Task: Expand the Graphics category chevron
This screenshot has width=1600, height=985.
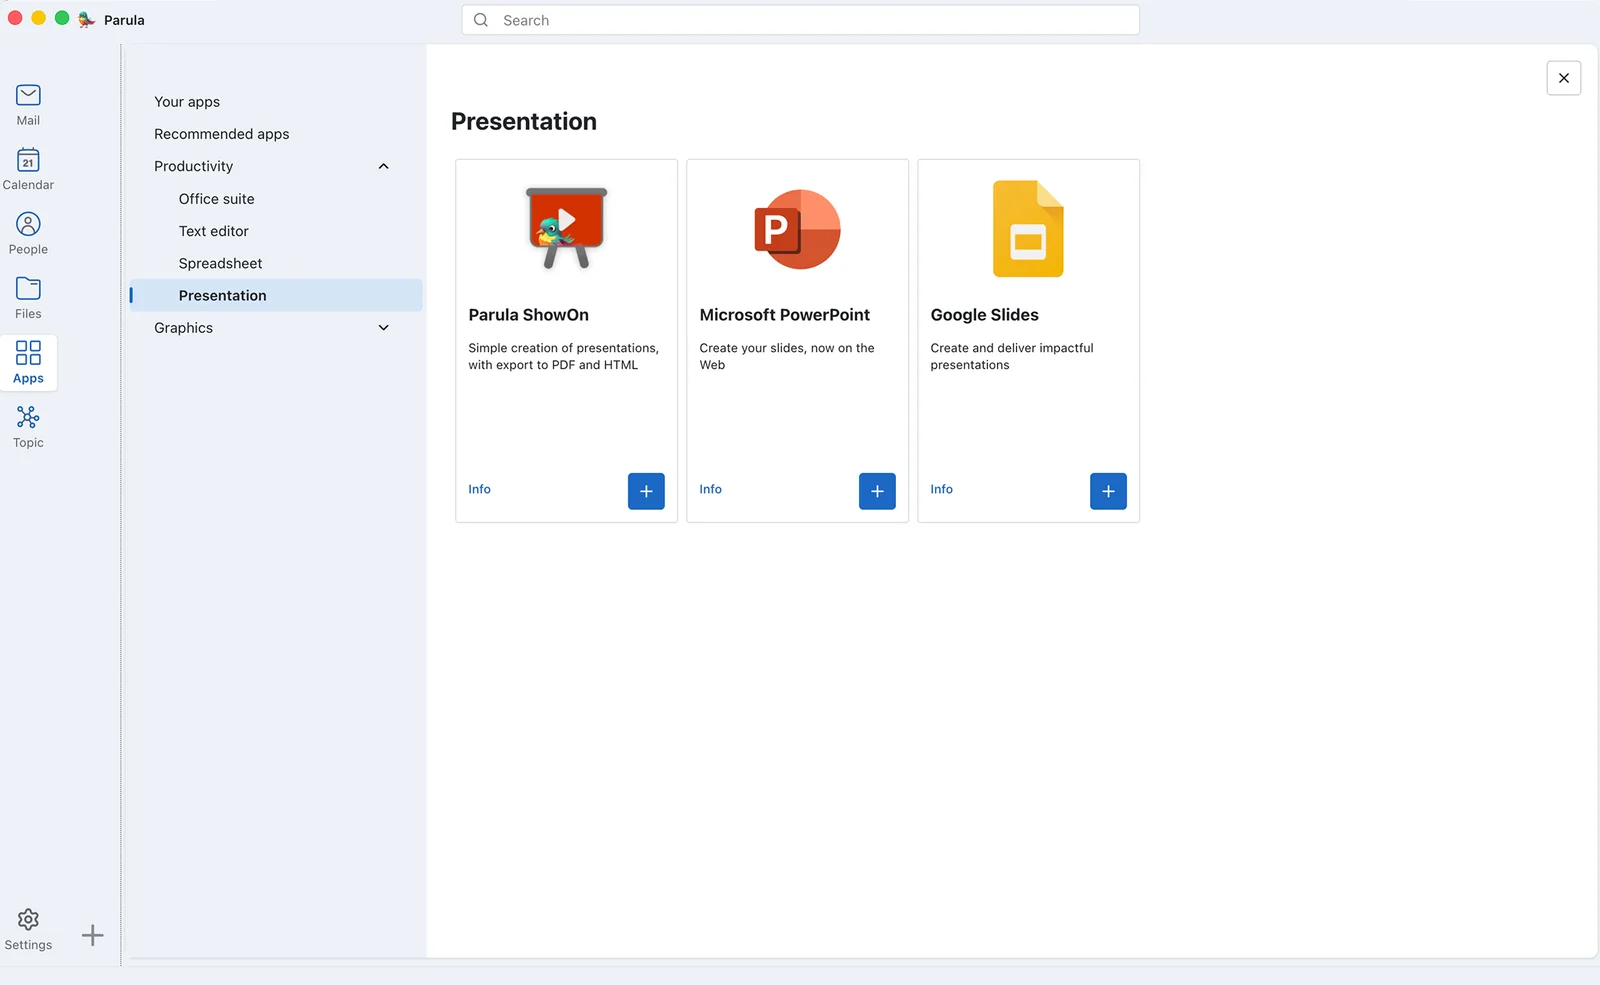Action: click(383, 328)
